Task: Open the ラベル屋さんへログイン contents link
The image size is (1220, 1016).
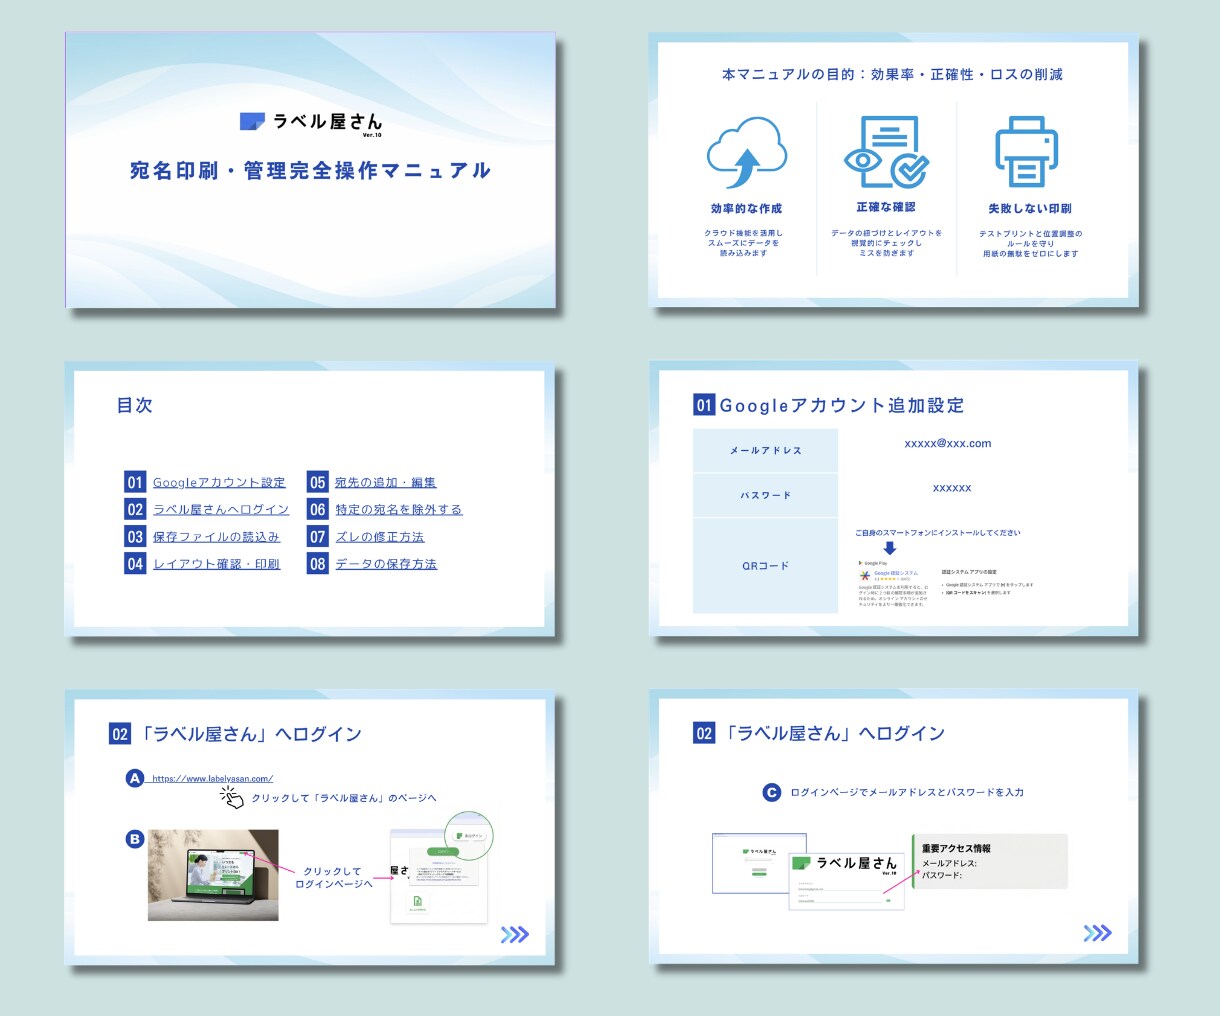Action: click(x=221, y=509)
